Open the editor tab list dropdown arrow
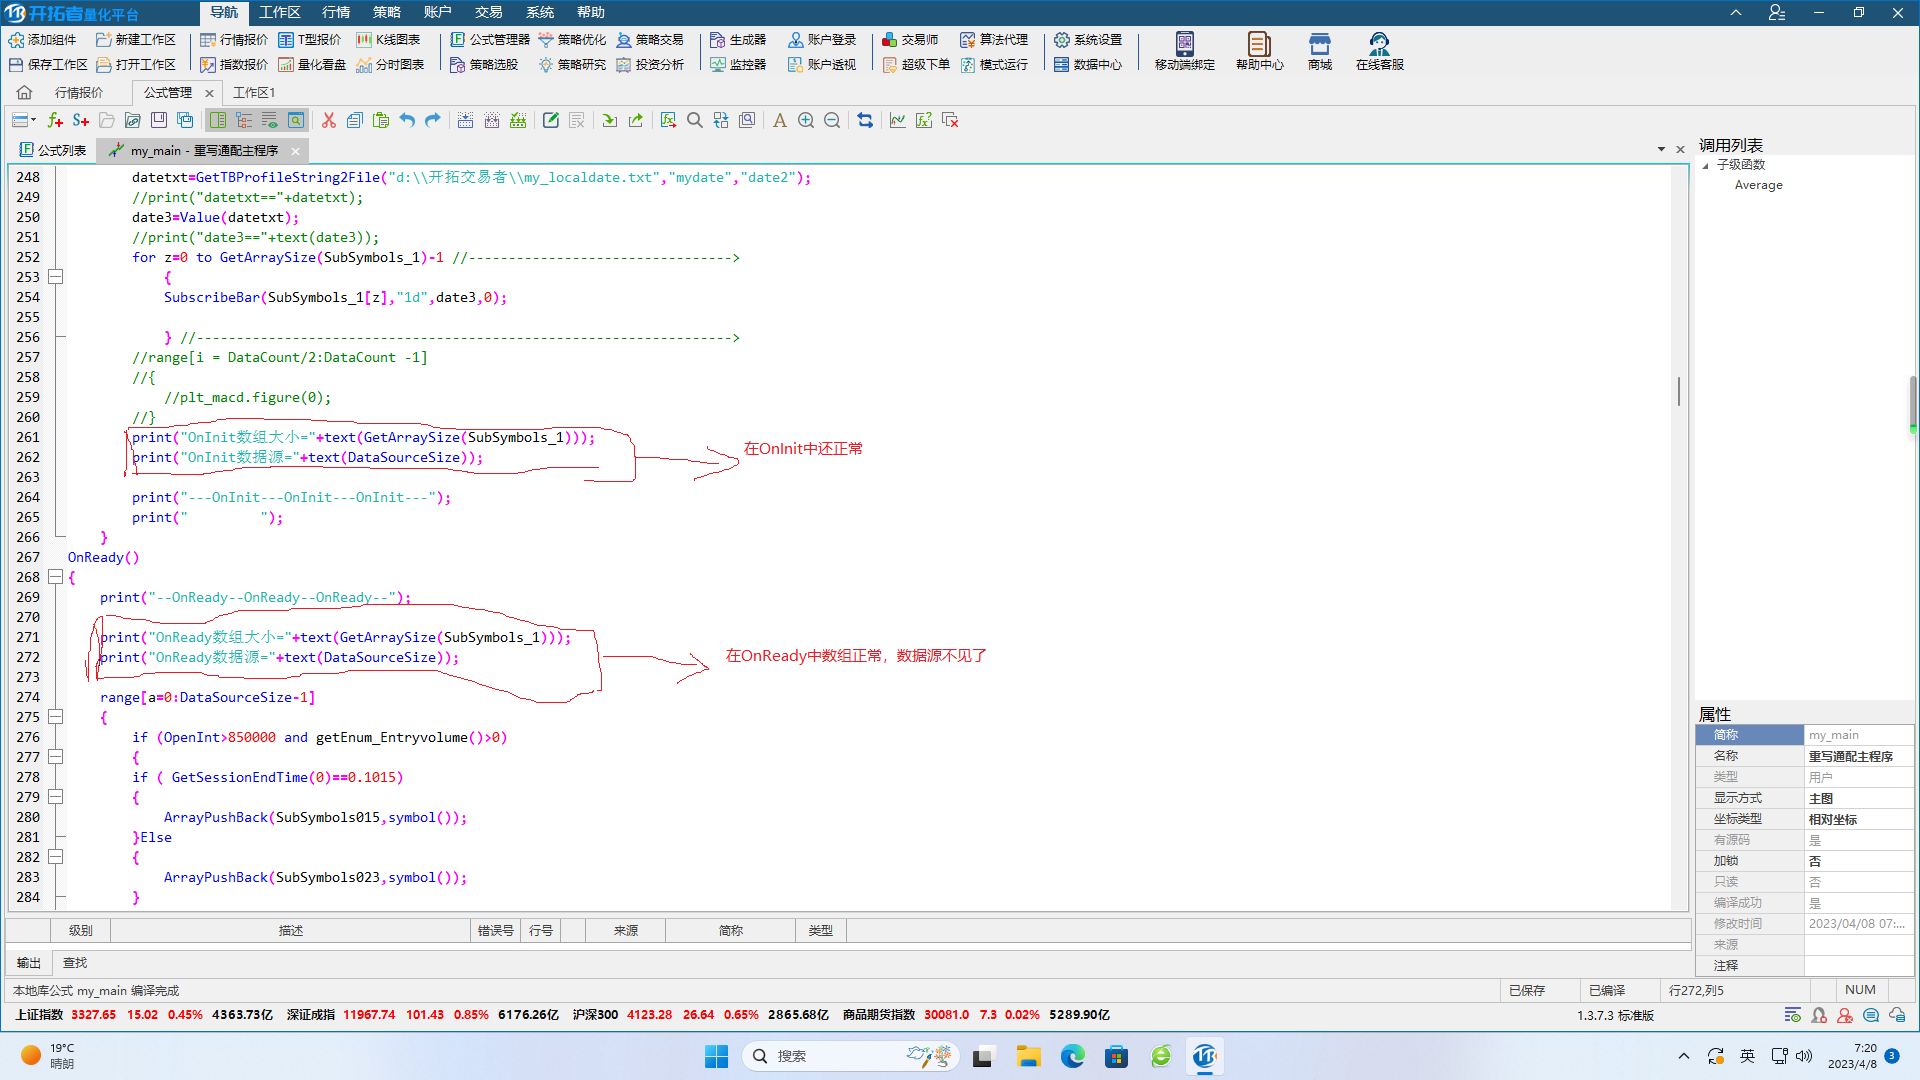The height and width of the screenshot is (1080, 1920). [1661, 149]
